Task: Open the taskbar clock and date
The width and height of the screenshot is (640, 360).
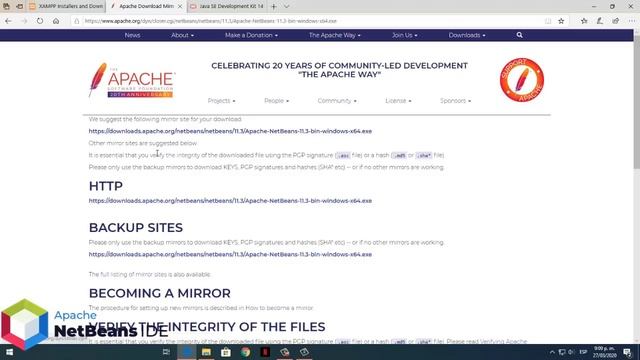Action: click(x=605, y=352)
